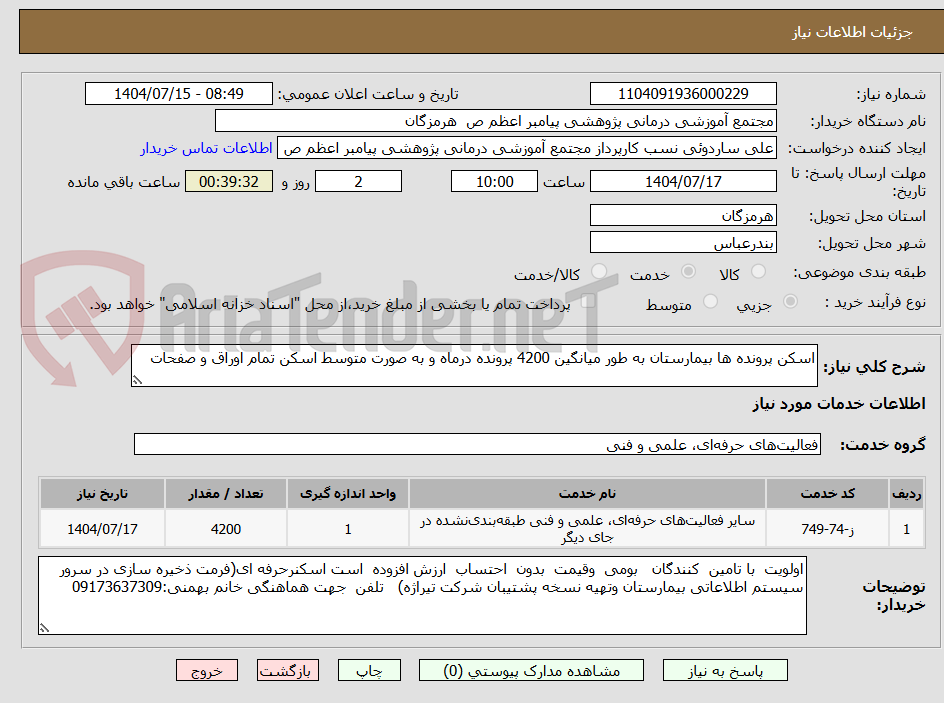
Task: Click the شهر محل تحویل field بندرعباس
Action: (x=683, y=241)
